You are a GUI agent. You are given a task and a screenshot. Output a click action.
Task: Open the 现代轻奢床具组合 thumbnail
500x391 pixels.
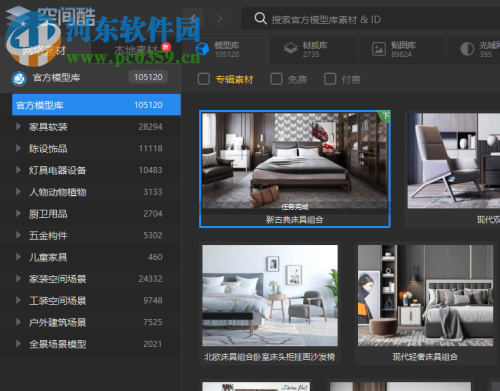tap(425, 295)
